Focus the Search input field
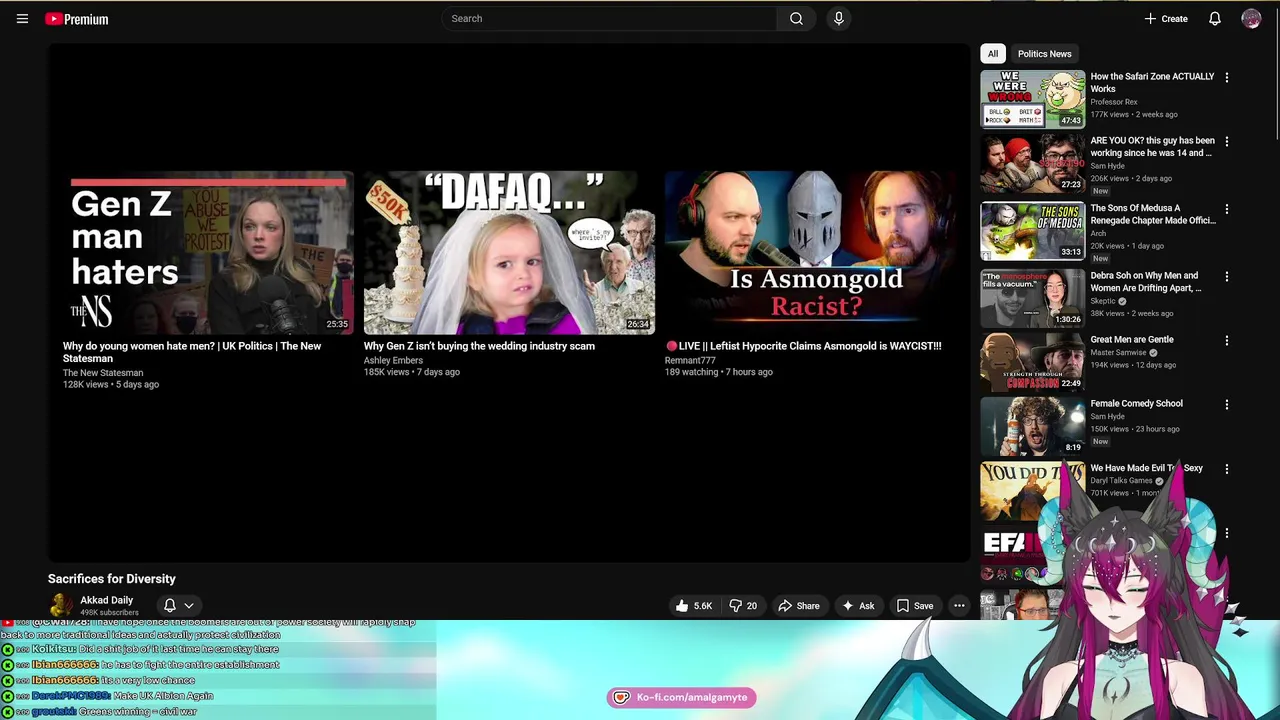Viewport: 1280px width, 720px height. (x=610, y=18)
